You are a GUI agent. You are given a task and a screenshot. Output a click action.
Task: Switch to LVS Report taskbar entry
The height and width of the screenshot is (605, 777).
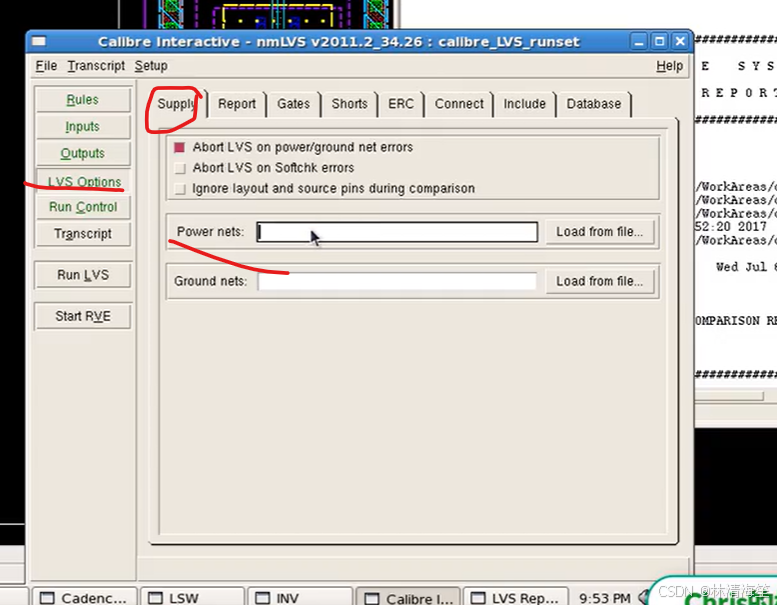point(515,597)
